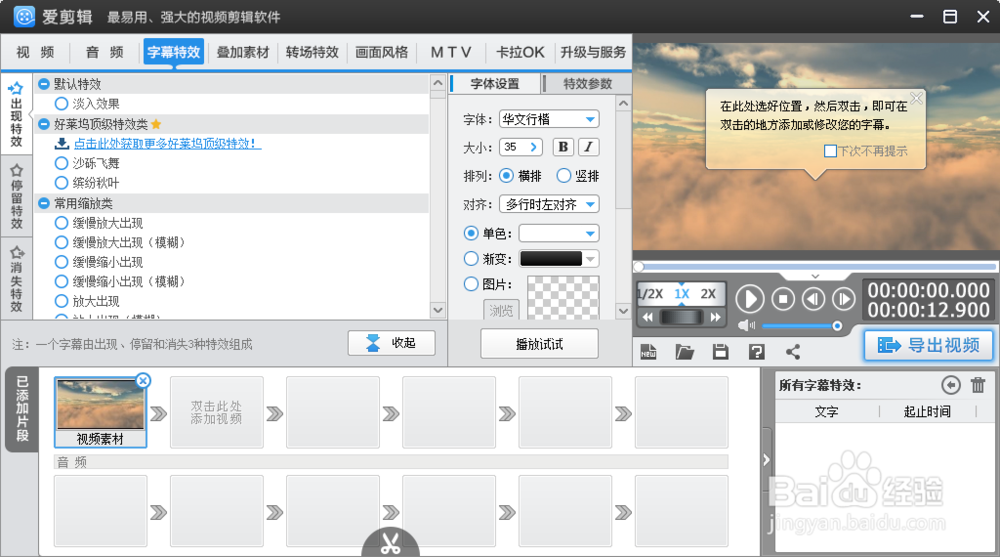Open the help question mark icon
Screen dimensions: 1000x557
coord(756,352)
